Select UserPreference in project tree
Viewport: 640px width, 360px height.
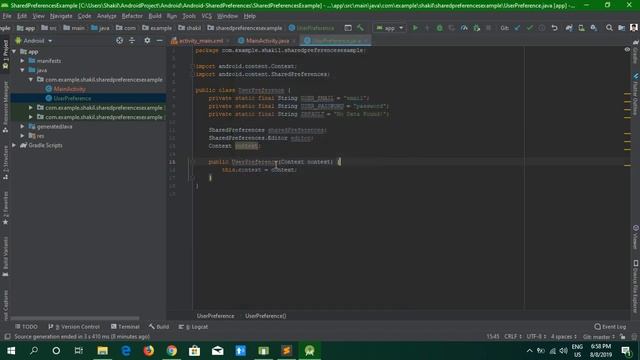click(x=72, y=98)
